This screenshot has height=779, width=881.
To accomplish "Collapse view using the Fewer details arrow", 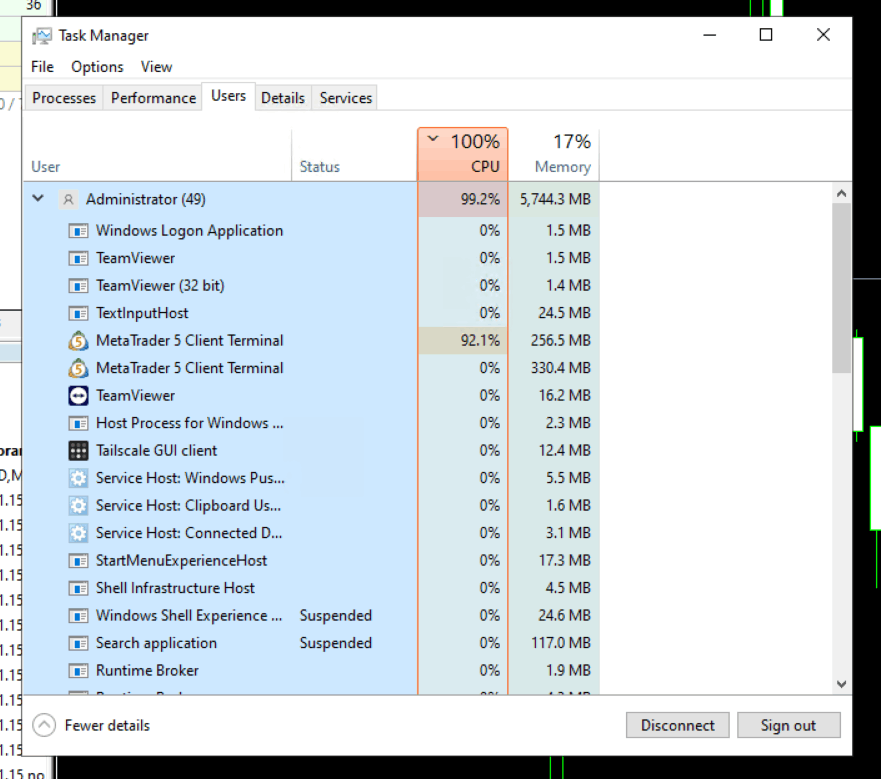I will [x=44, y=725].
